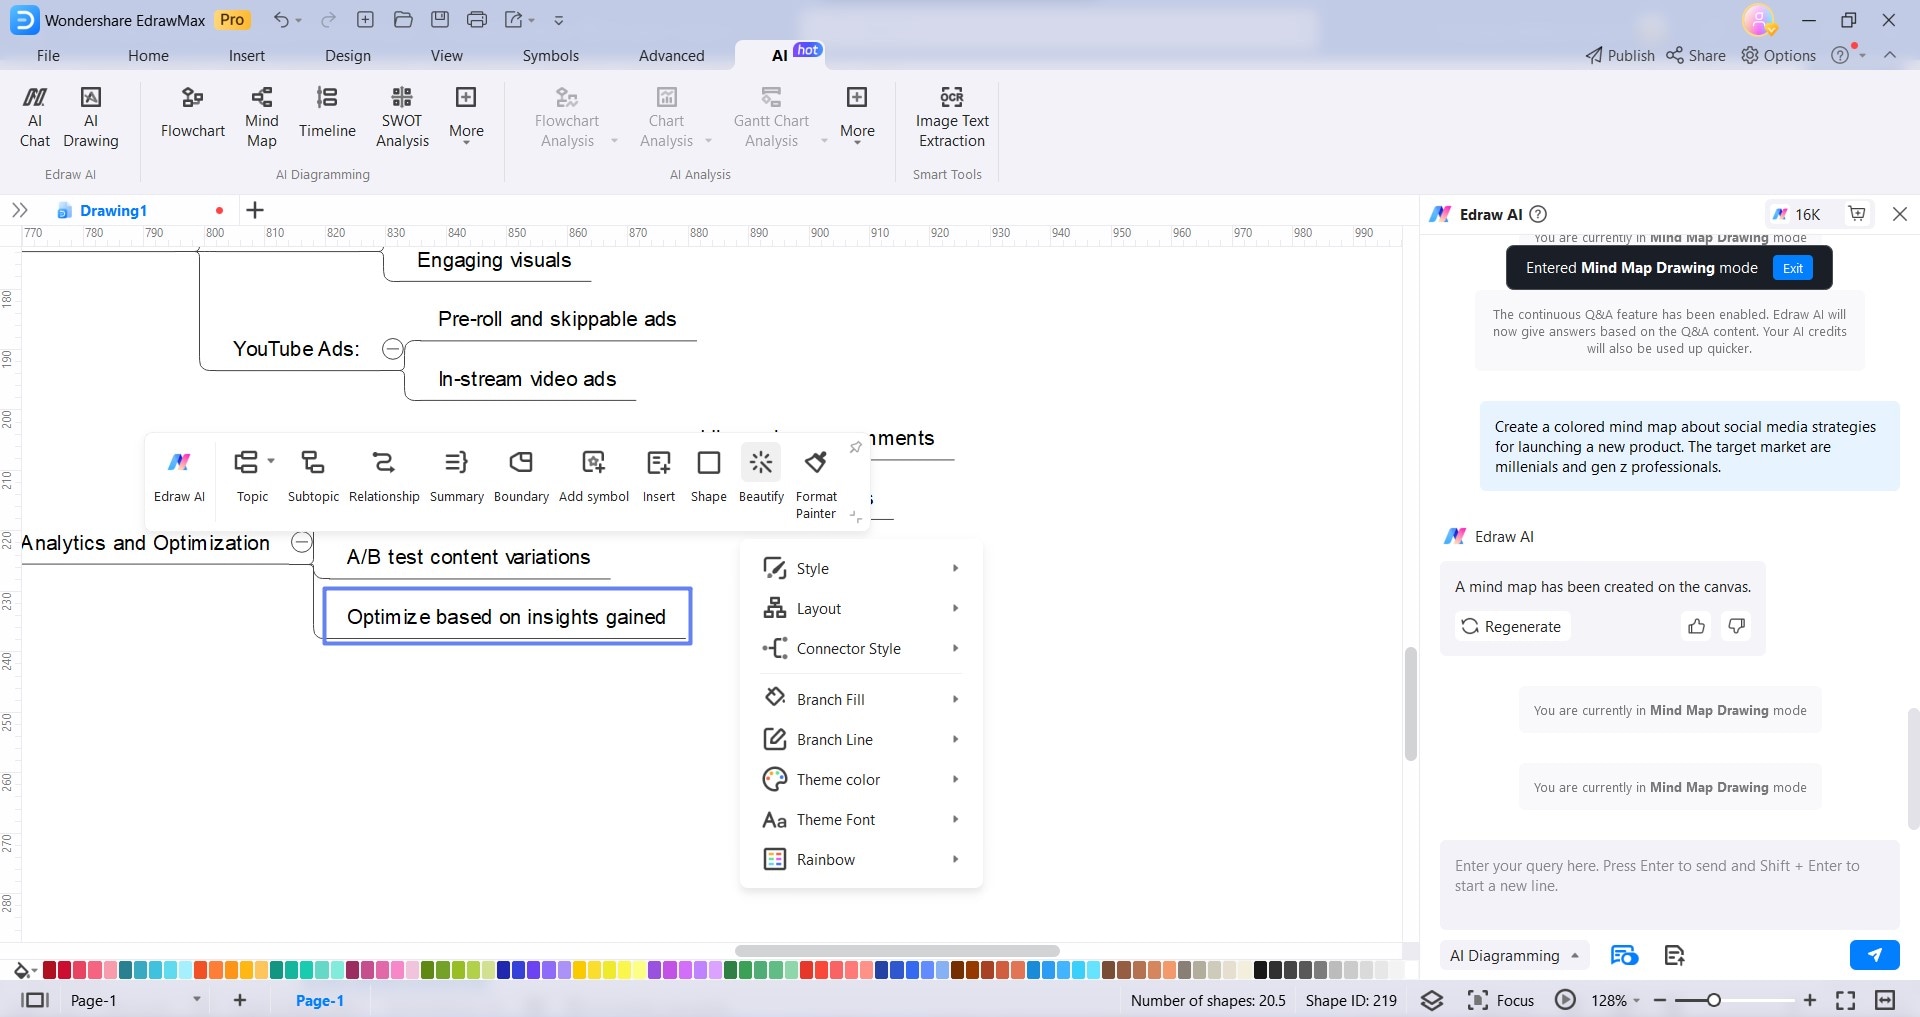Click Share in the top right
The width and height of the screenshot is (1920, 1017).
[1696, 56]
